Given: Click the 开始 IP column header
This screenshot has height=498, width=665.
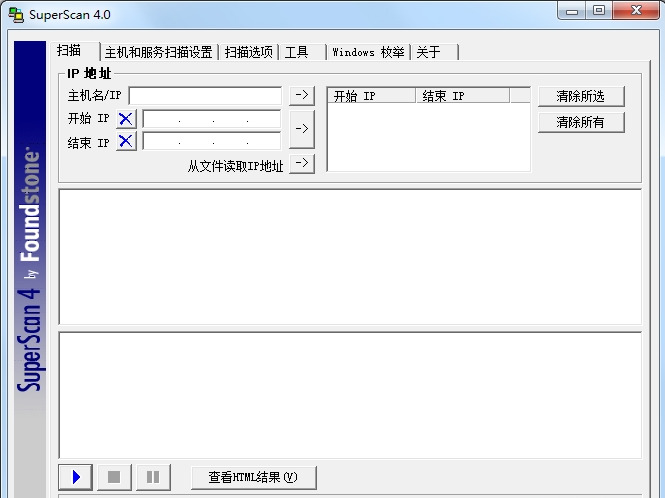Looking at the screenshot, I should 372,96.
